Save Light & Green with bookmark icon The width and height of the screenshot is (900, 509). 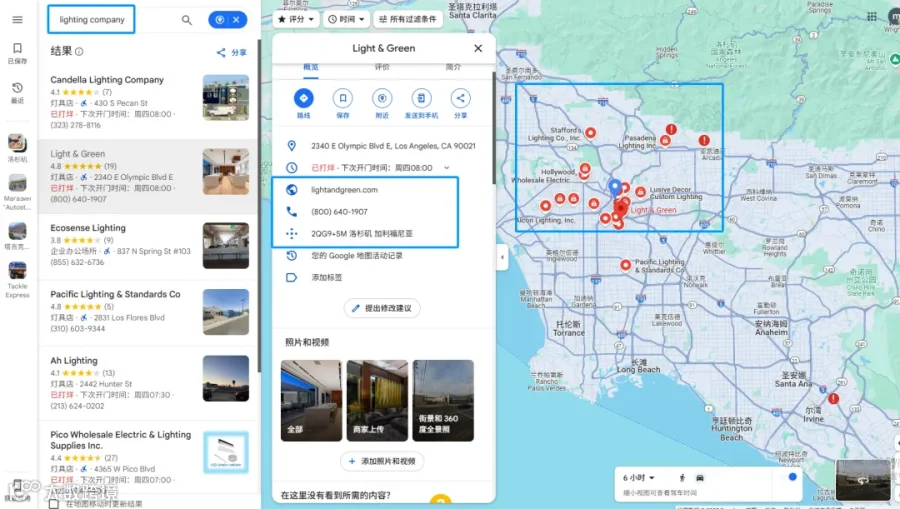coord(343,98)
